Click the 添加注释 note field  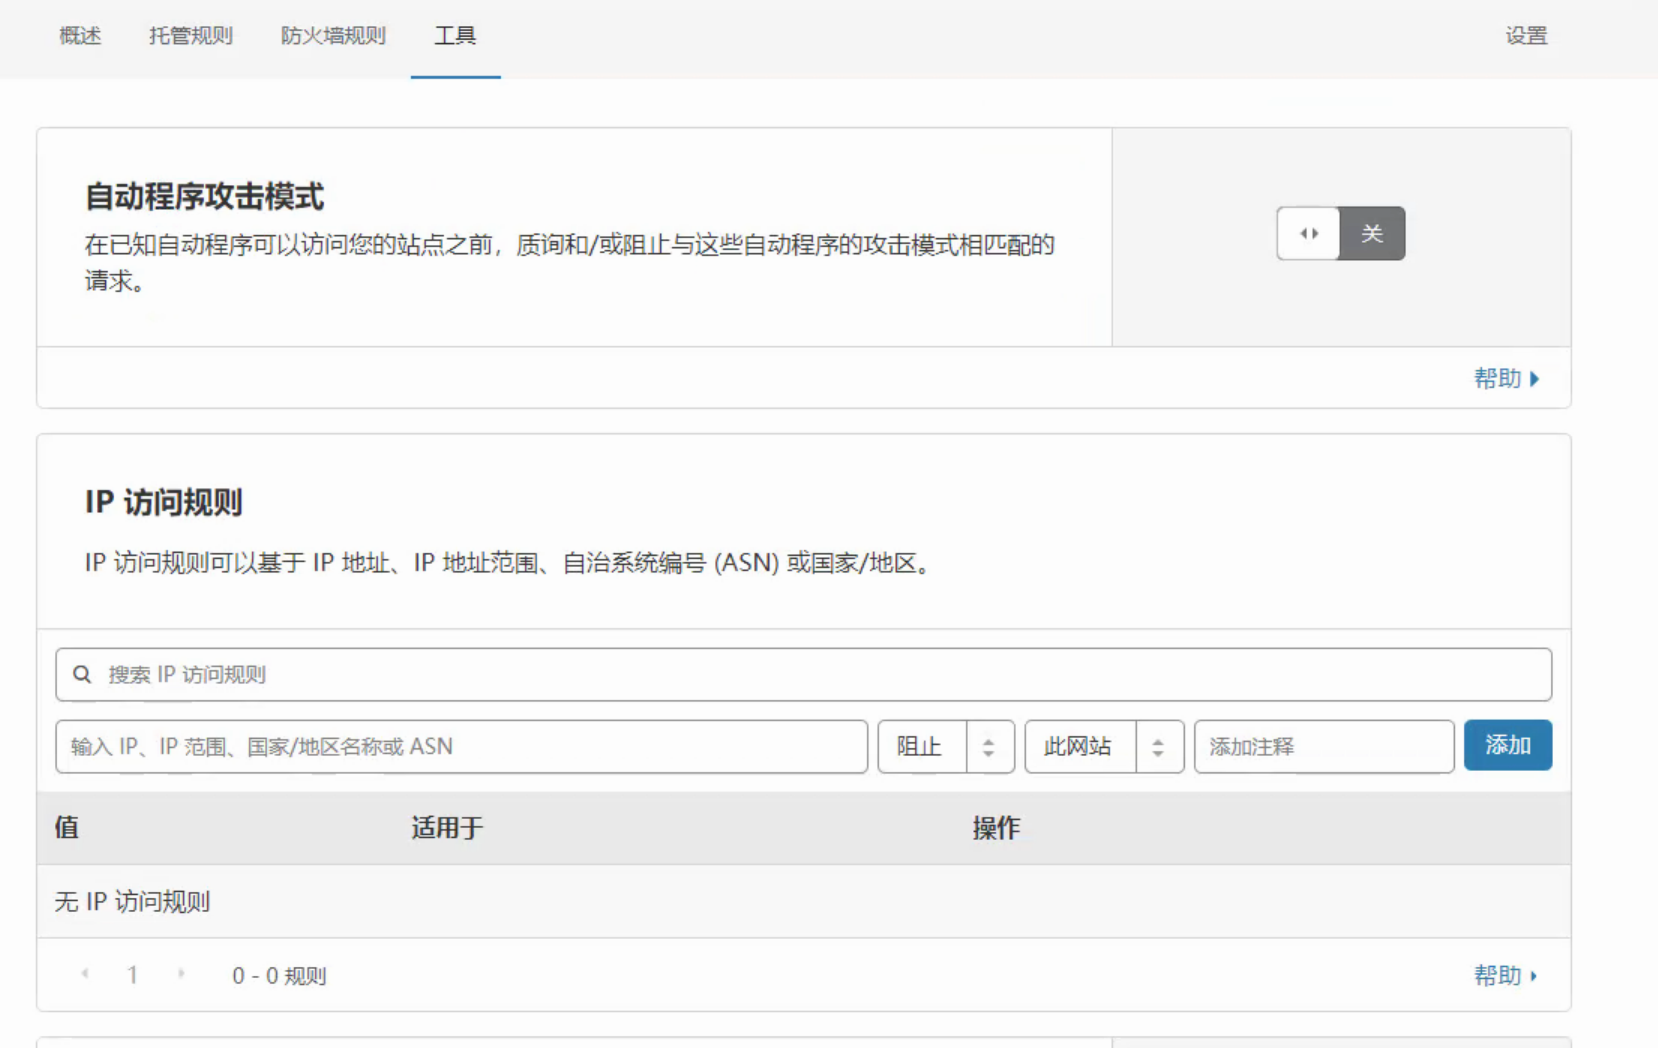click(1323, 747)
